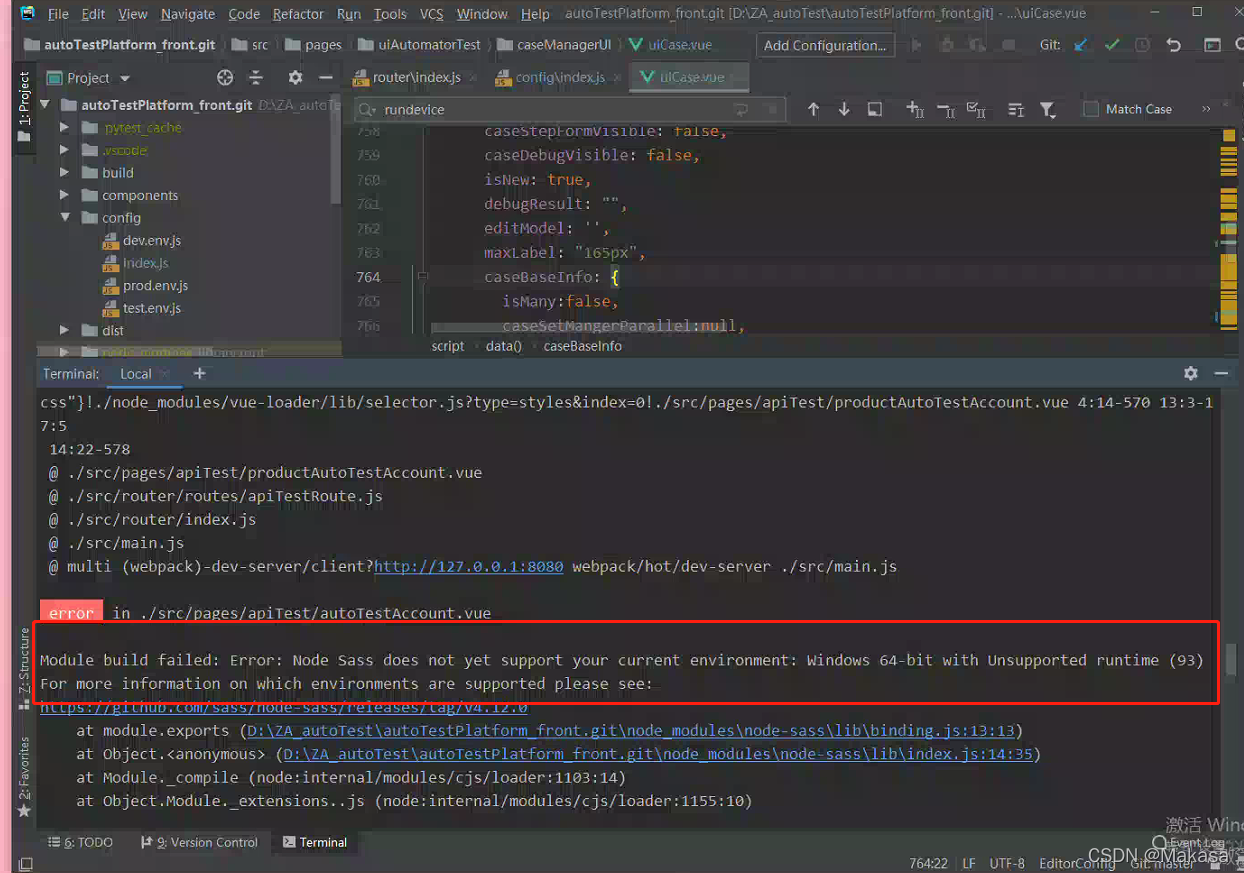Image resolution: width=1244 pixels, height=873 pixels.
Task: Click Add Configuration button
Action: [825, 45]
